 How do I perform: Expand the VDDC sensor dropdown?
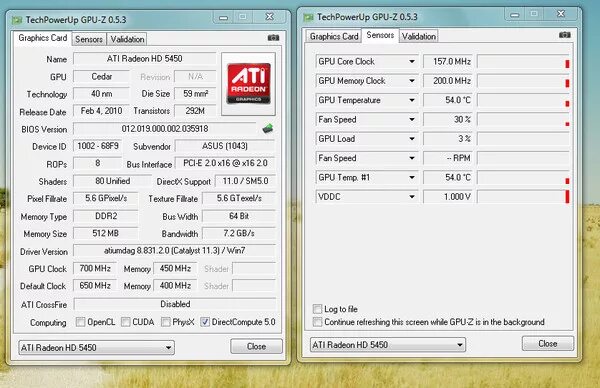412,197
